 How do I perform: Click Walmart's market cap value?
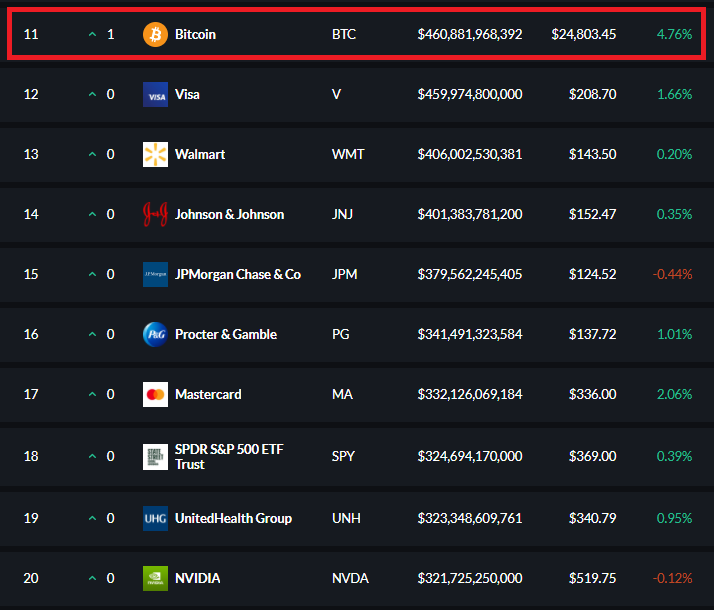pos(470,154)
